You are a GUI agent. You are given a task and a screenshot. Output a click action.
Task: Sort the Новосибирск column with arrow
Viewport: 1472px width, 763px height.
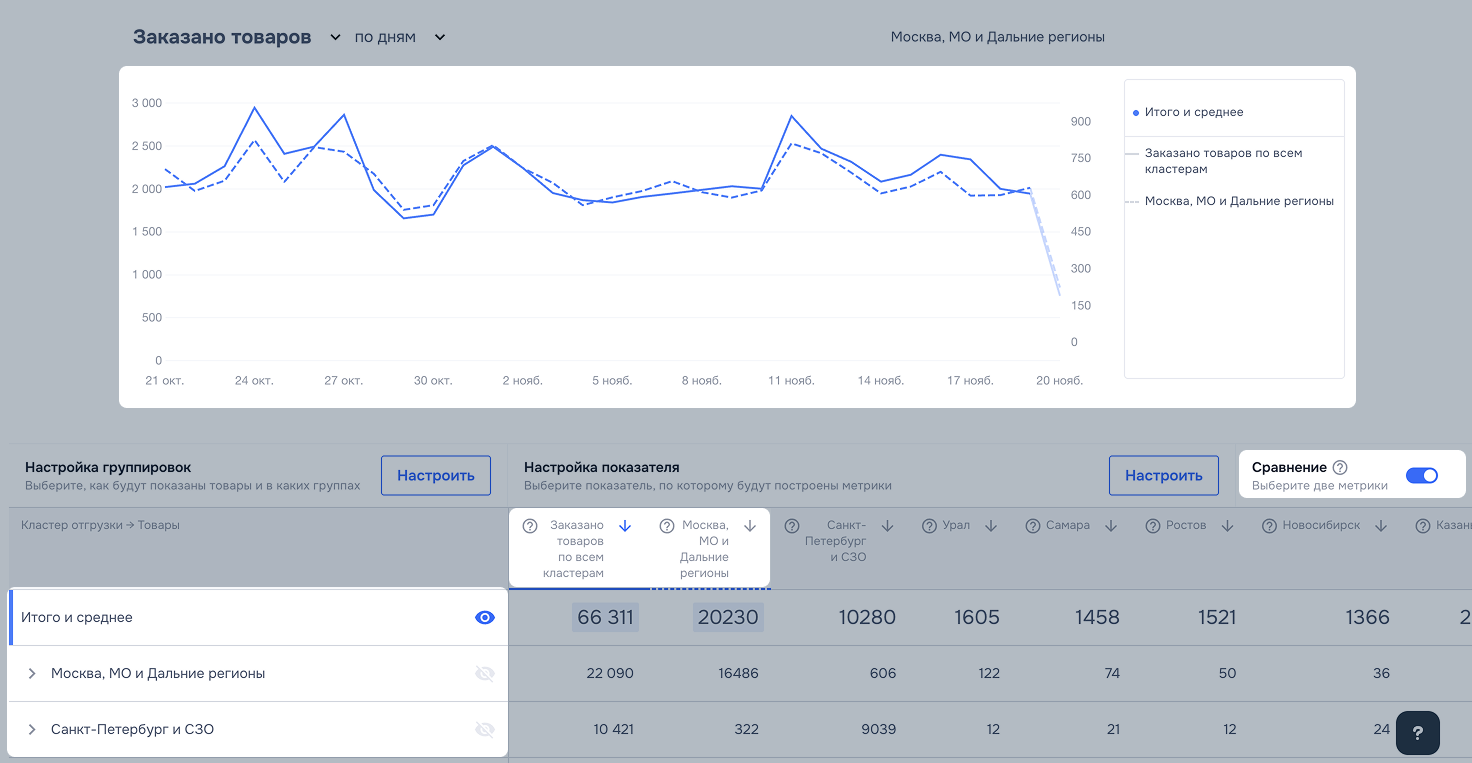(1381, 526)
